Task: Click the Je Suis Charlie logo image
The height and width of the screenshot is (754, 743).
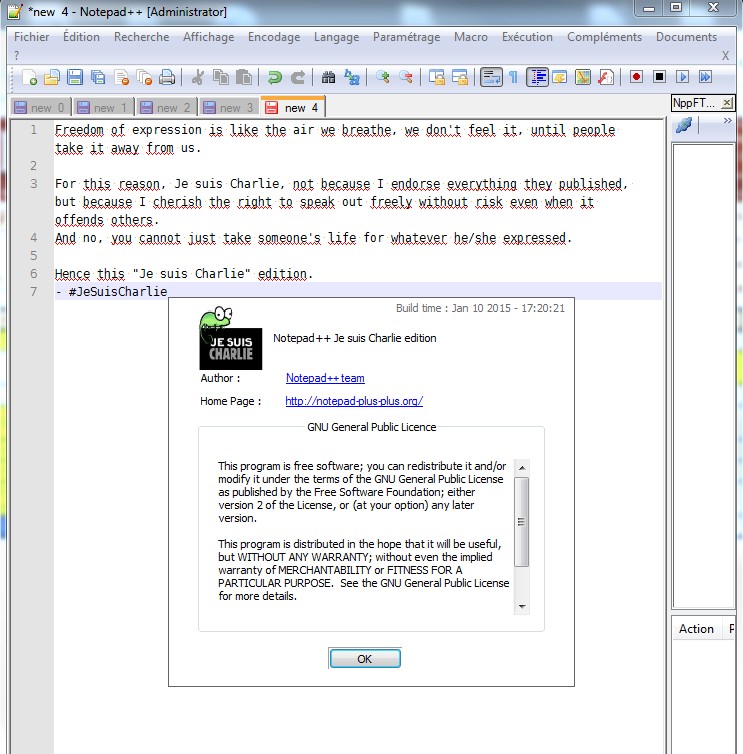Action: tap(230, 339)
